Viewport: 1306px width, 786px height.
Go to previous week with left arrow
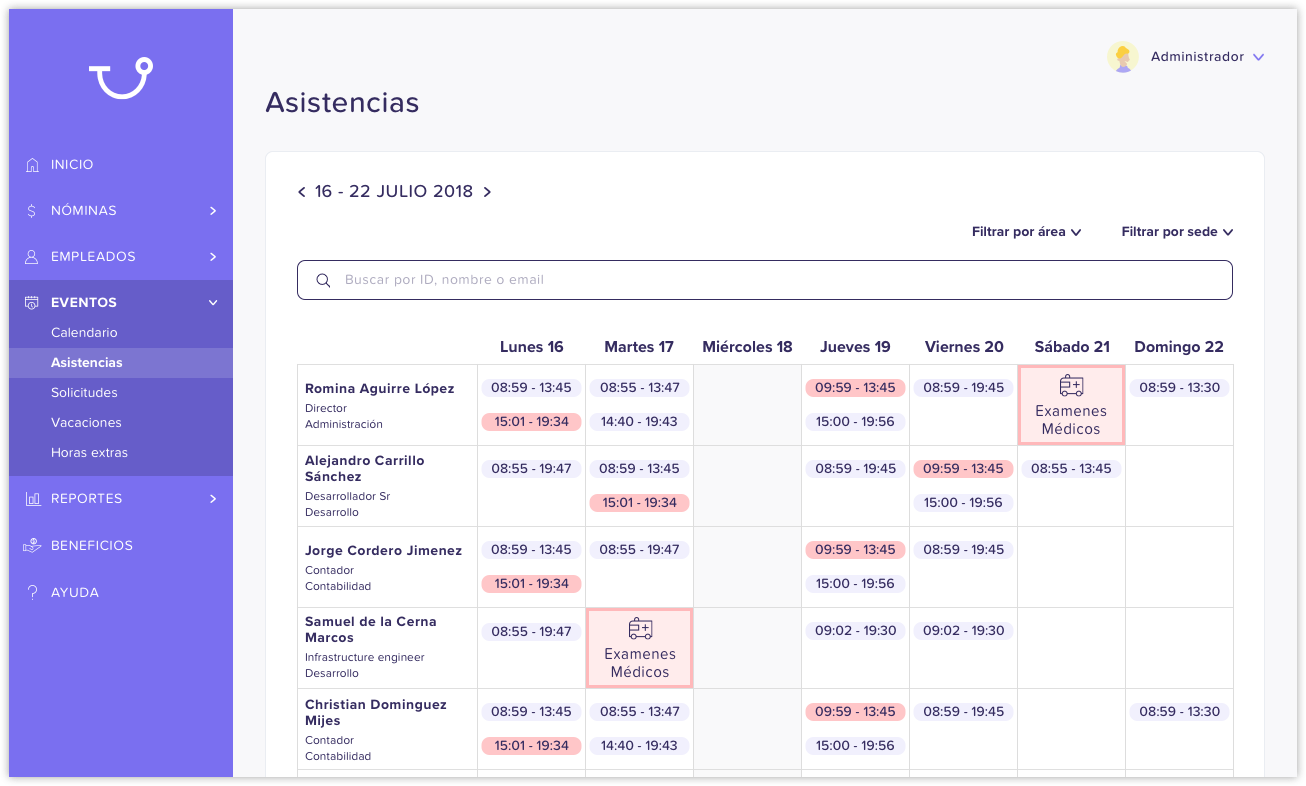pyautogui.click(x=302, y=192)
